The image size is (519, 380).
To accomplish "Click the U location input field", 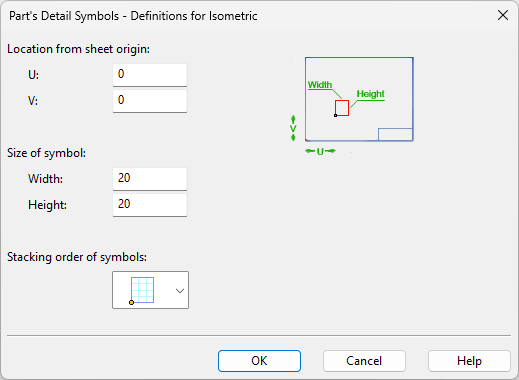I will click(x=150, y=75).
